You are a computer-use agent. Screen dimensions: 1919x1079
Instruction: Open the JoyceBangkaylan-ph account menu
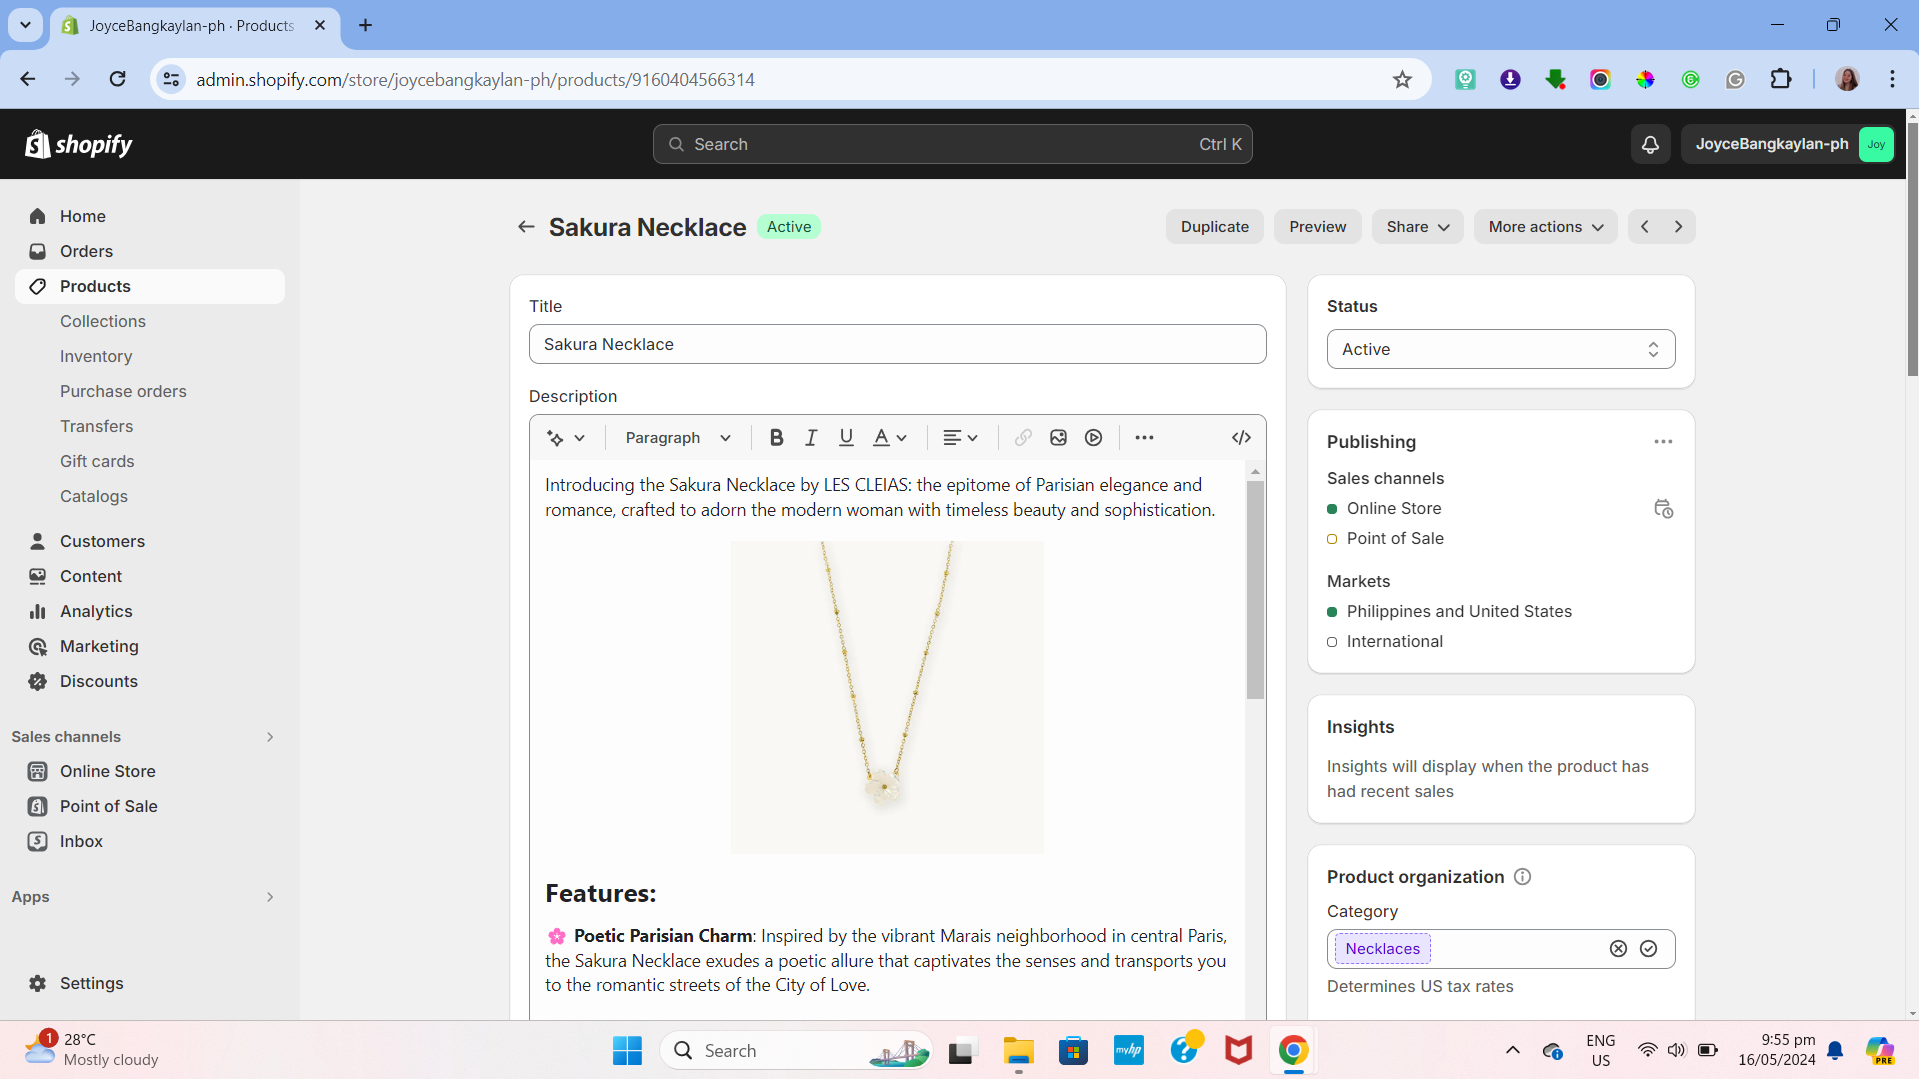click(1787, 145)
